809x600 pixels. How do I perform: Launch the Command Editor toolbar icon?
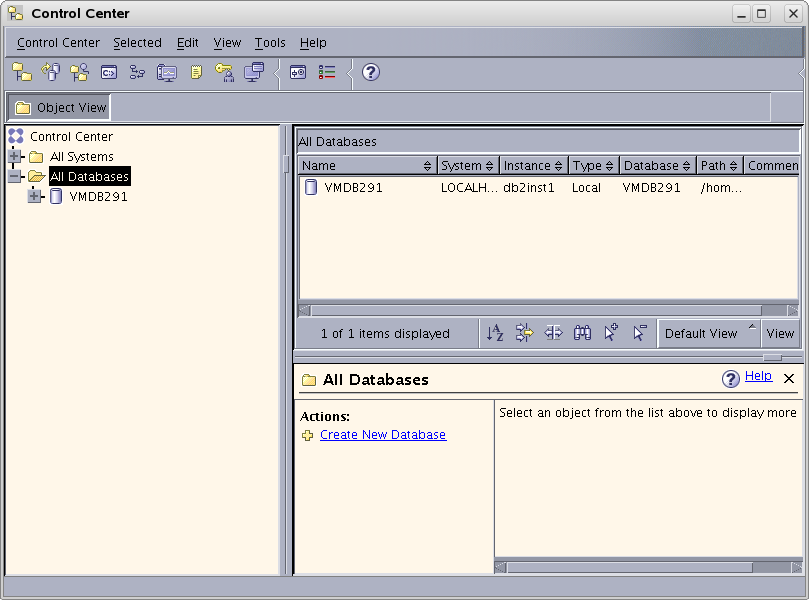(109, 73)
